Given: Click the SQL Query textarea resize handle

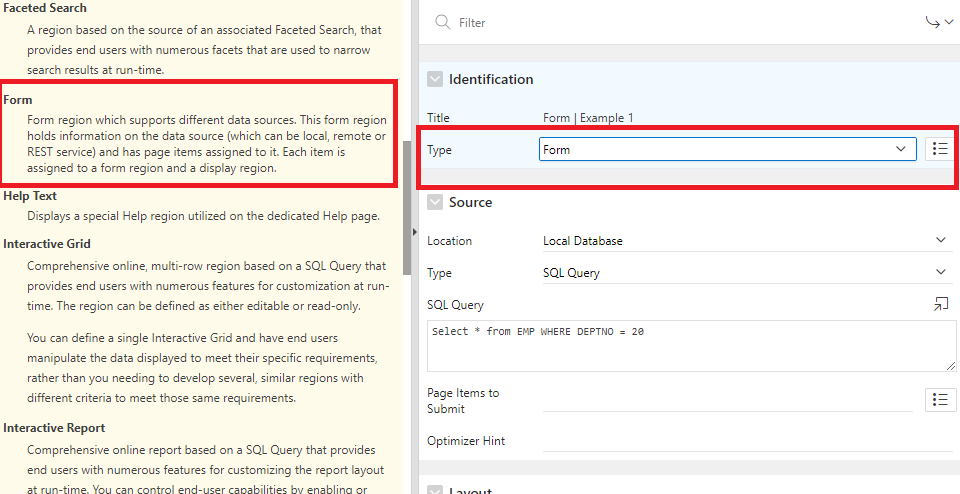Looking at the screenshot, I should (x=950, y=365).
